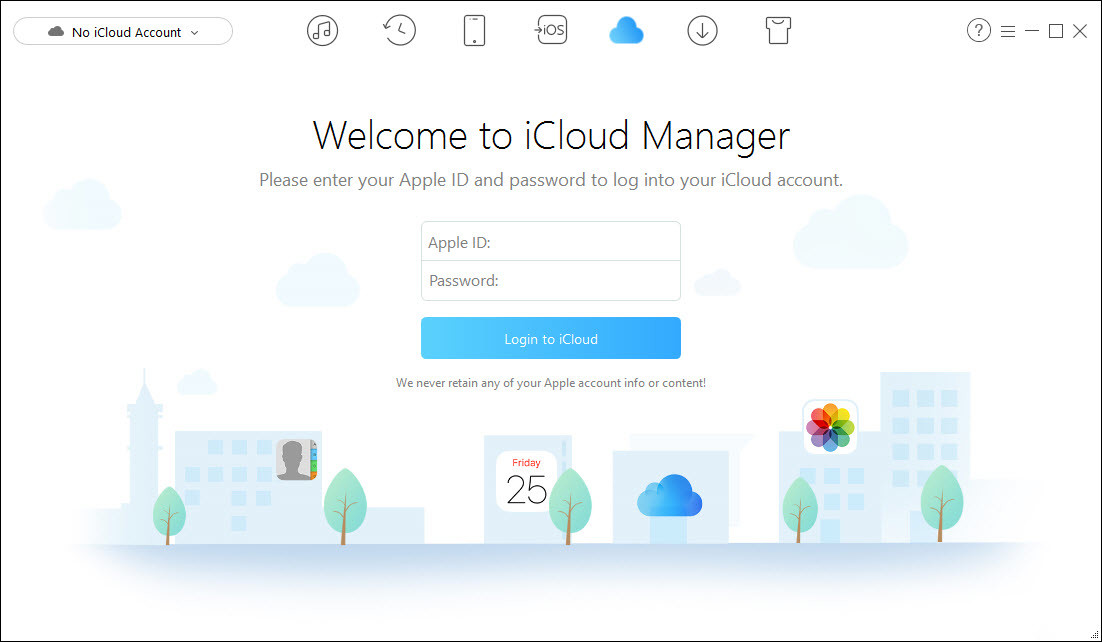Close the iCloud Manager window
This screenshot has width=1102, height=642.
tap(1080, 31)
